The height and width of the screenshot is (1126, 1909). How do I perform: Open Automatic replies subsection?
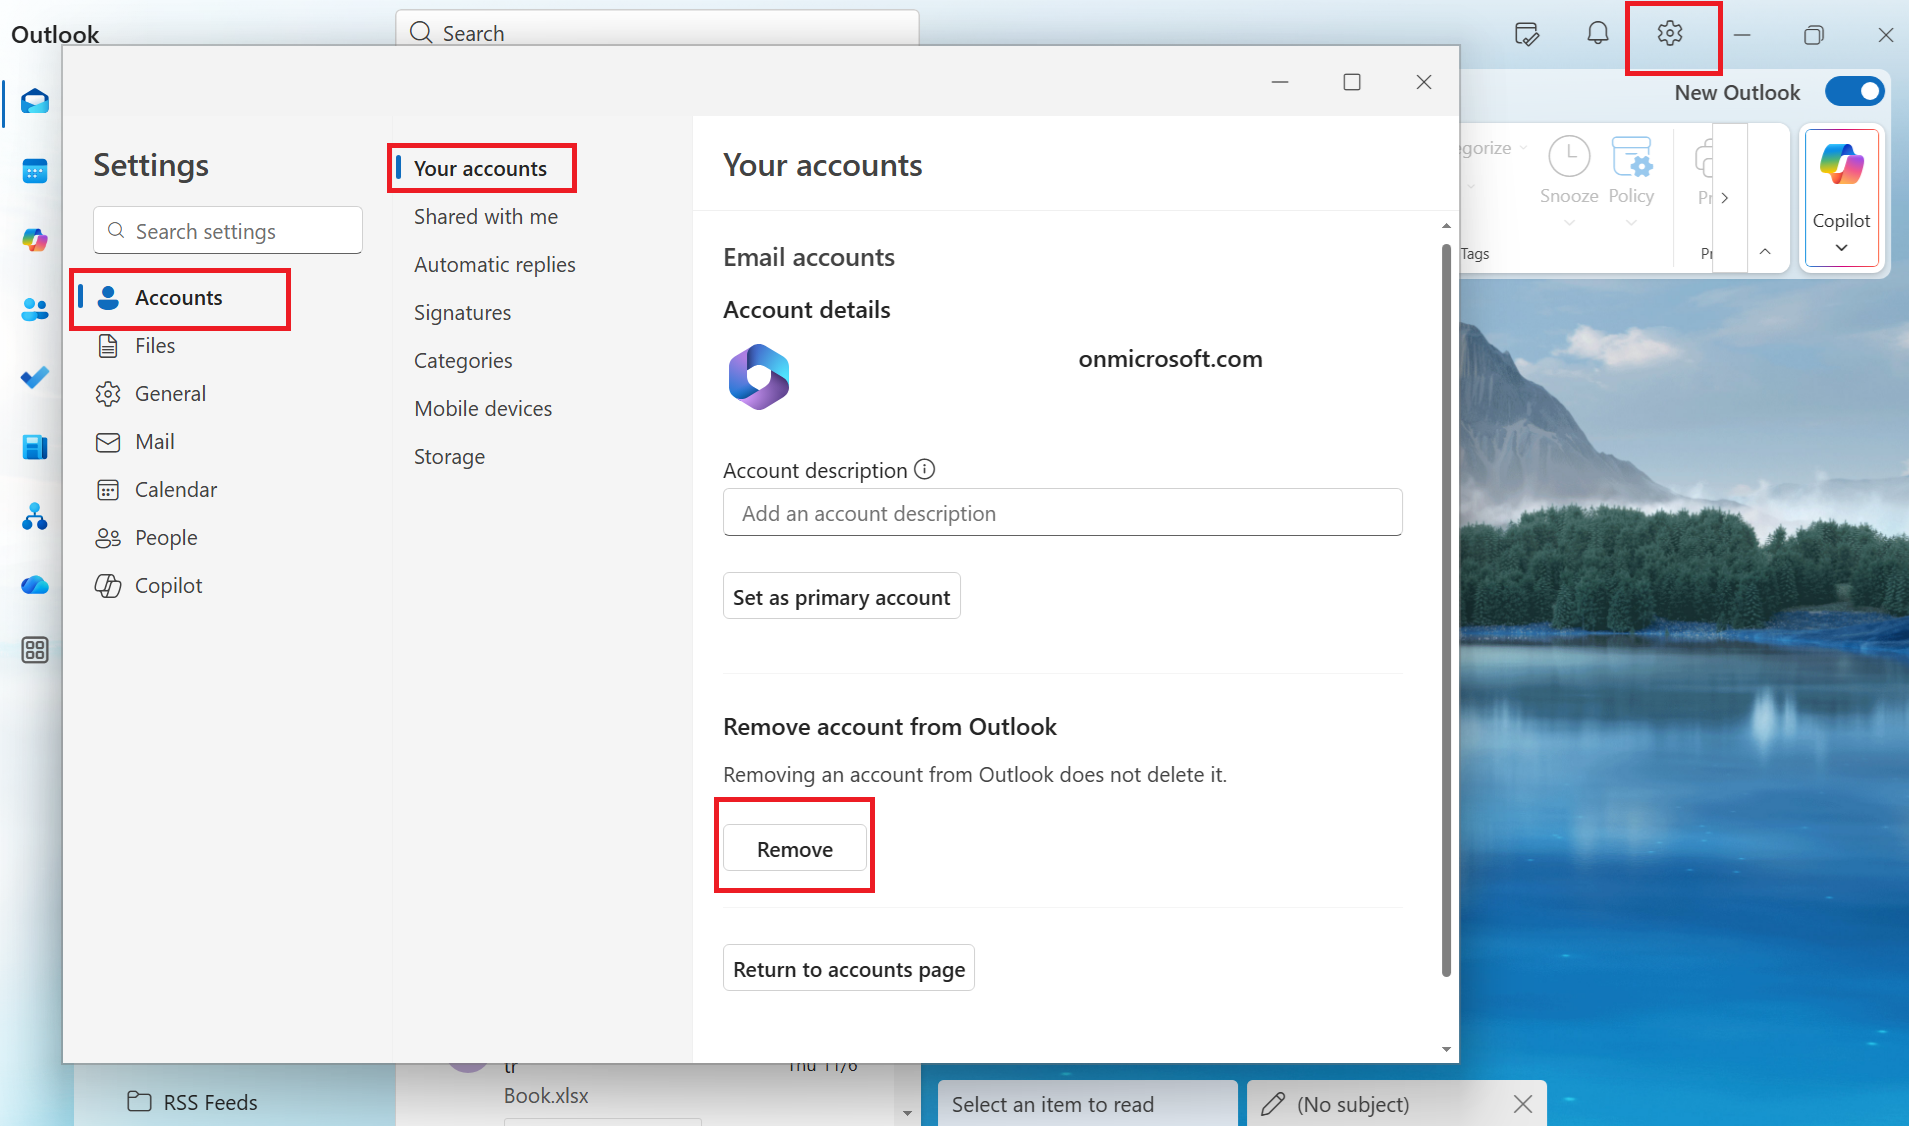pos(495,265)
